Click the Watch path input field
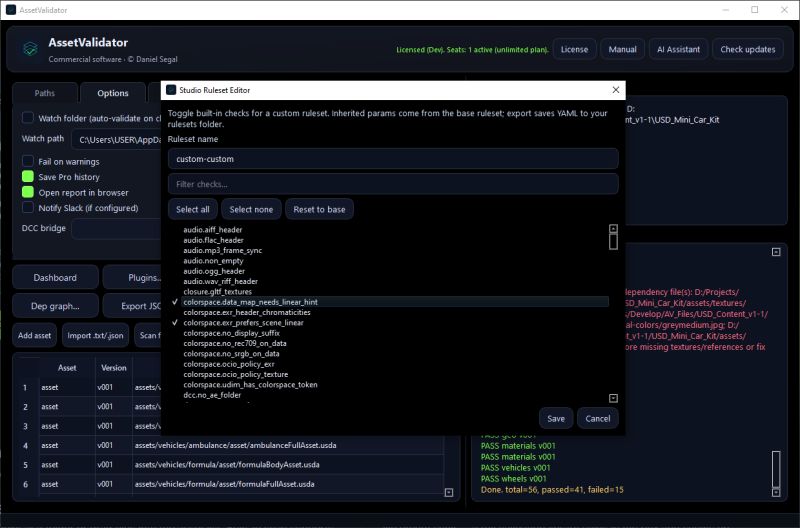This screenshot has height=528, width=800. click(116, 139)
